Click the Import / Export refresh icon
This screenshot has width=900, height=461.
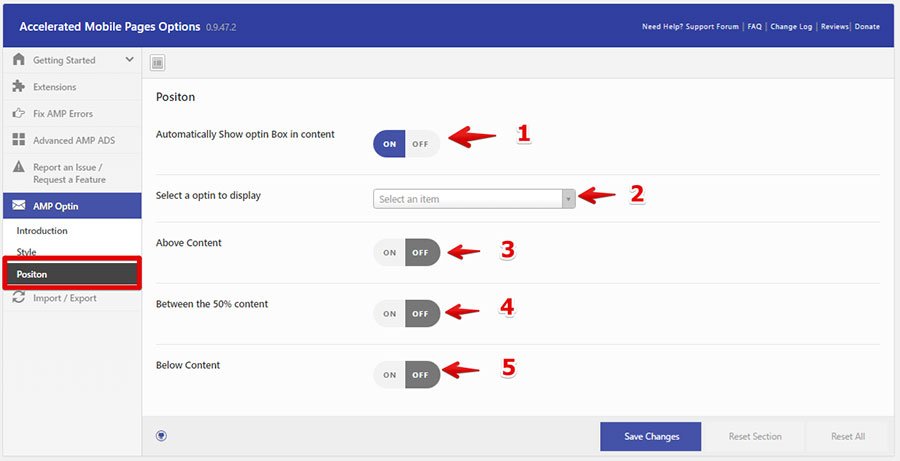(19, 297)
